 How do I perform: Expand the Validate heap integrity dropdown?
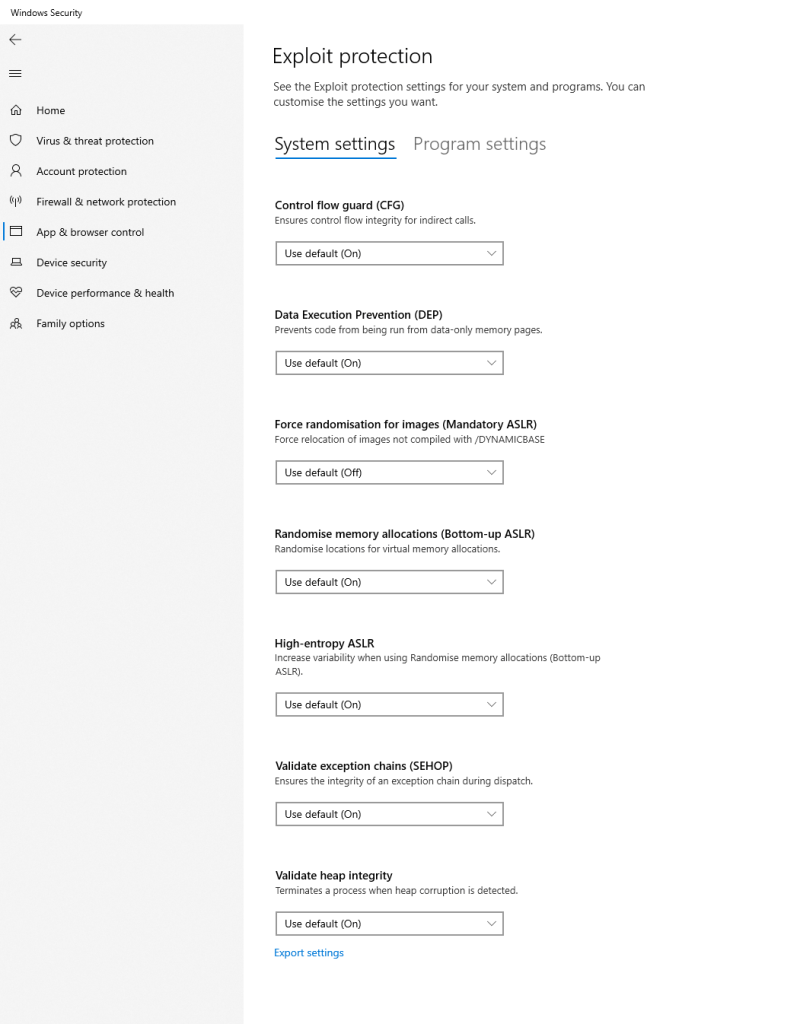(x=389, y=924)
